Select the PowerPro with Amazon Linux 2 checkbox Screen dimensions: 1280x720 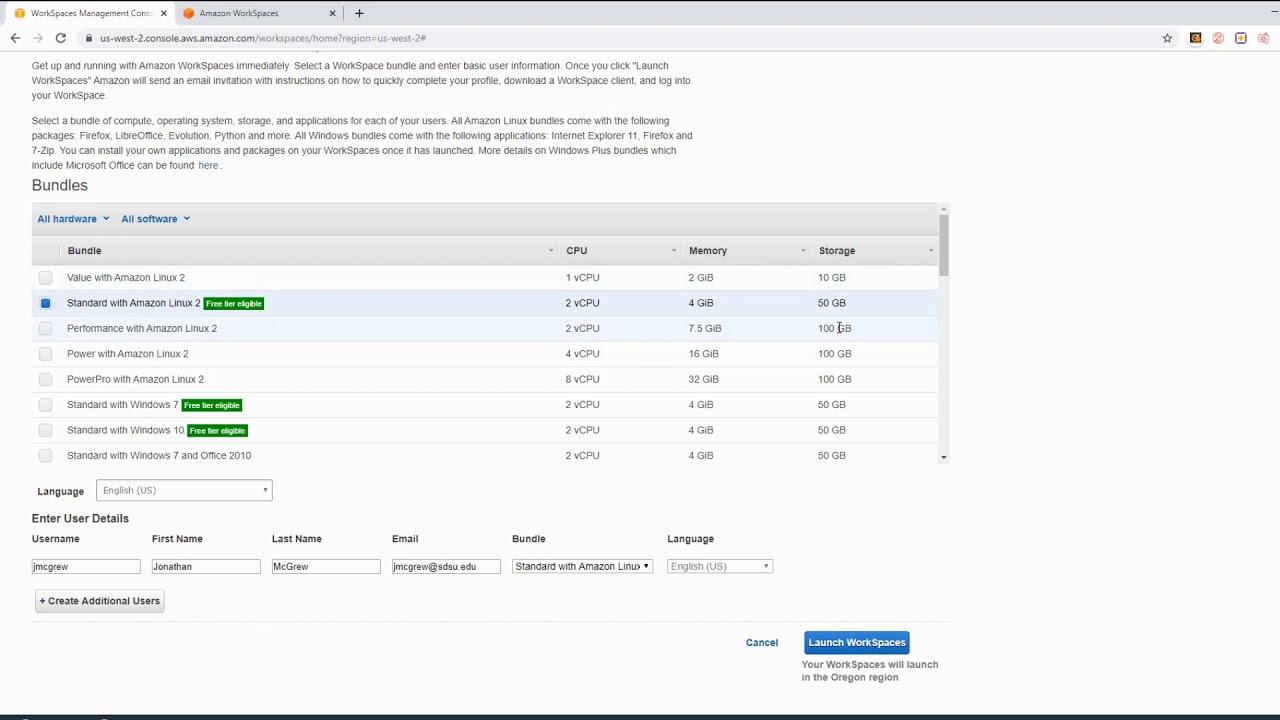45,379
